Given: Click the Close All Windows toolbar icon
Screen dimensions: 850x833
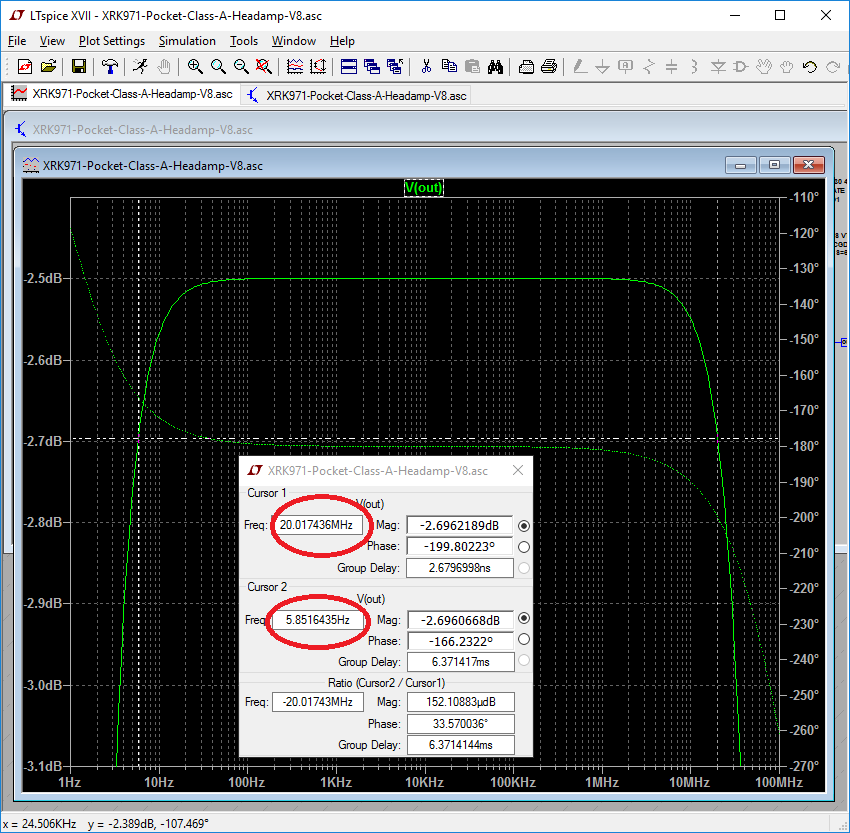Looking at the screenshot, I should [395, 67].
